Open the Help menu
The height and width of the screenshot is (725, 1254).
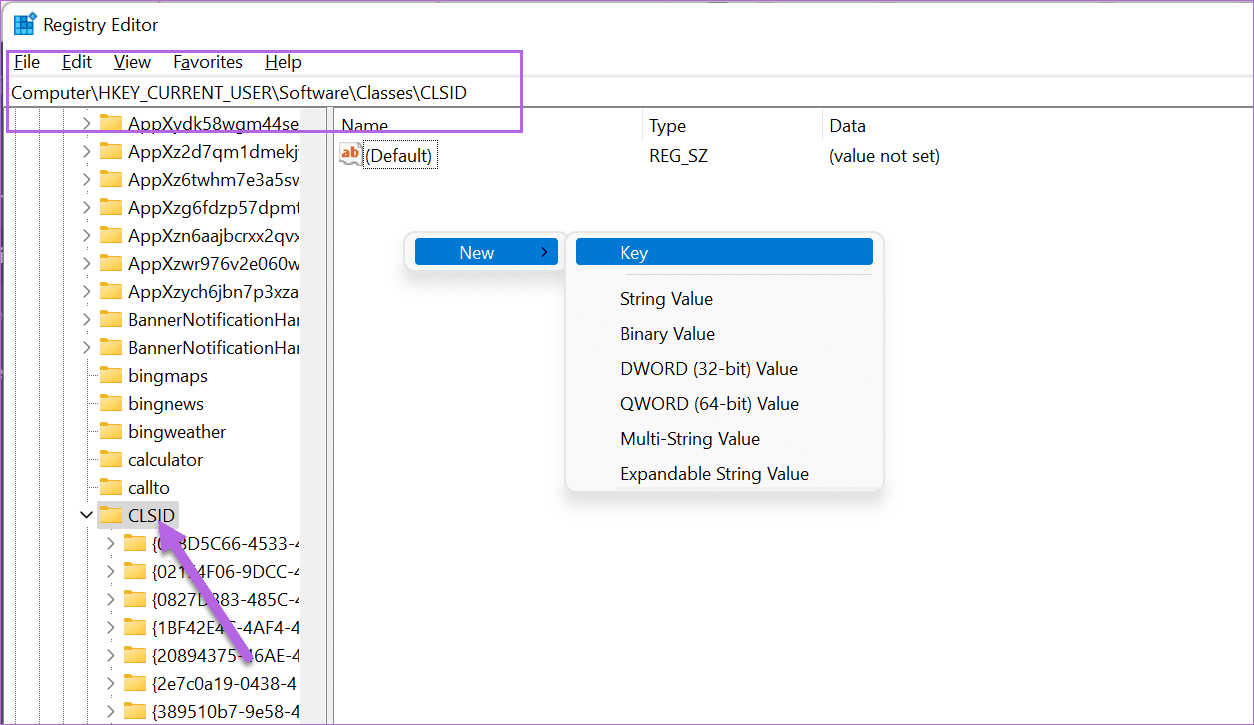click(x=283, y=62)
